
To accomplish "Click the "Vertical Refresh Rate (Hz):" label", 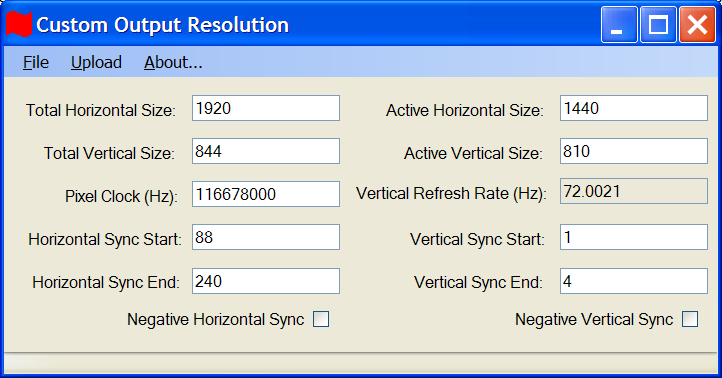I will point(451,193).
